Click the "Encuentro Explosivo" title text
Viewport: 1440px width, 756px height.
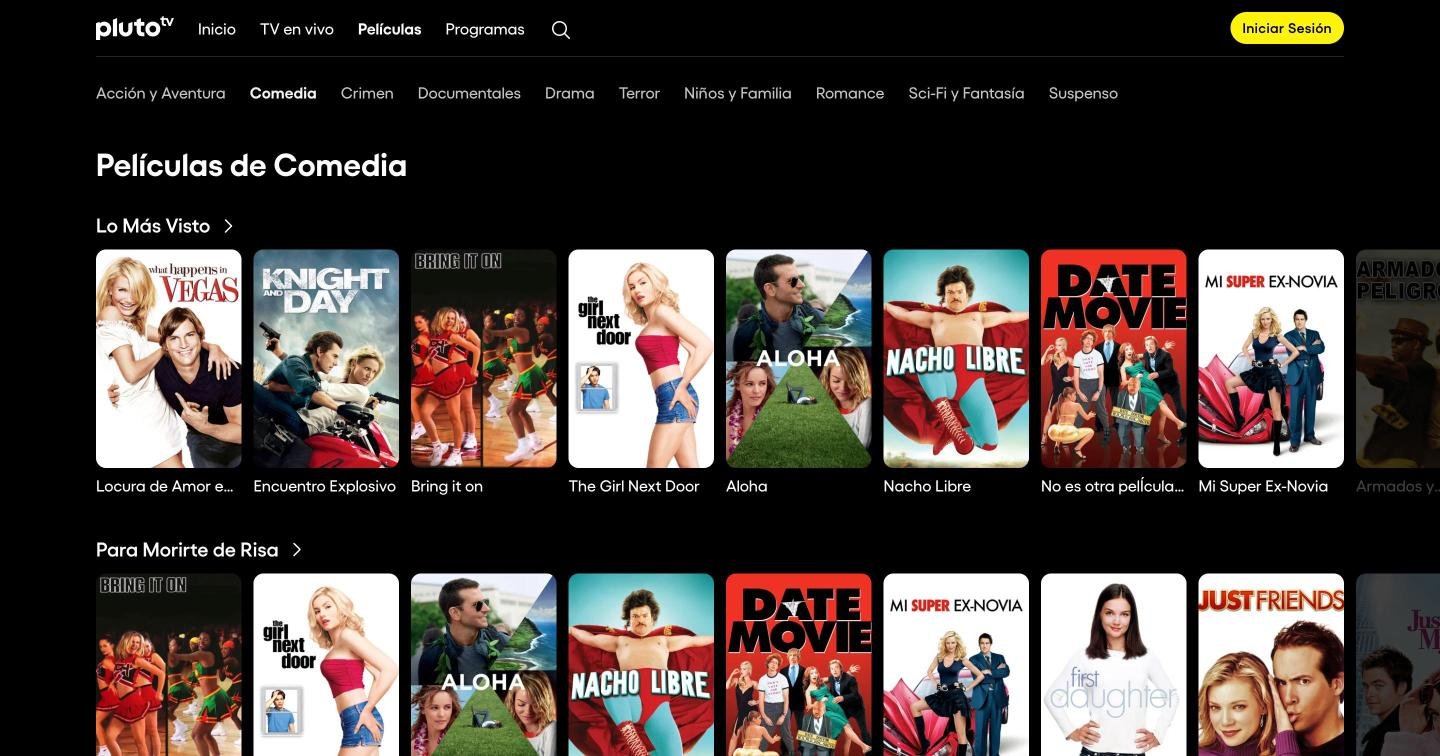325,486
